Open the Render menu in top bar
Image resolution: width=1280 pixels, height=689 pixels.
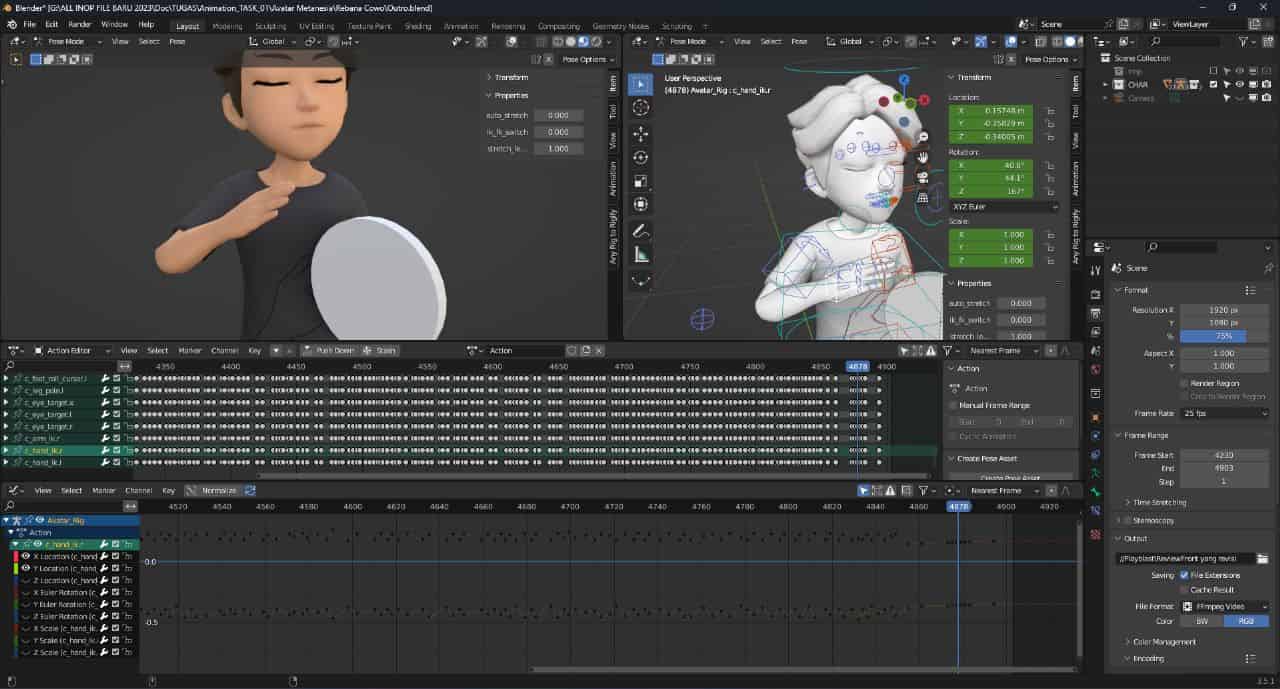pos(80,24)
